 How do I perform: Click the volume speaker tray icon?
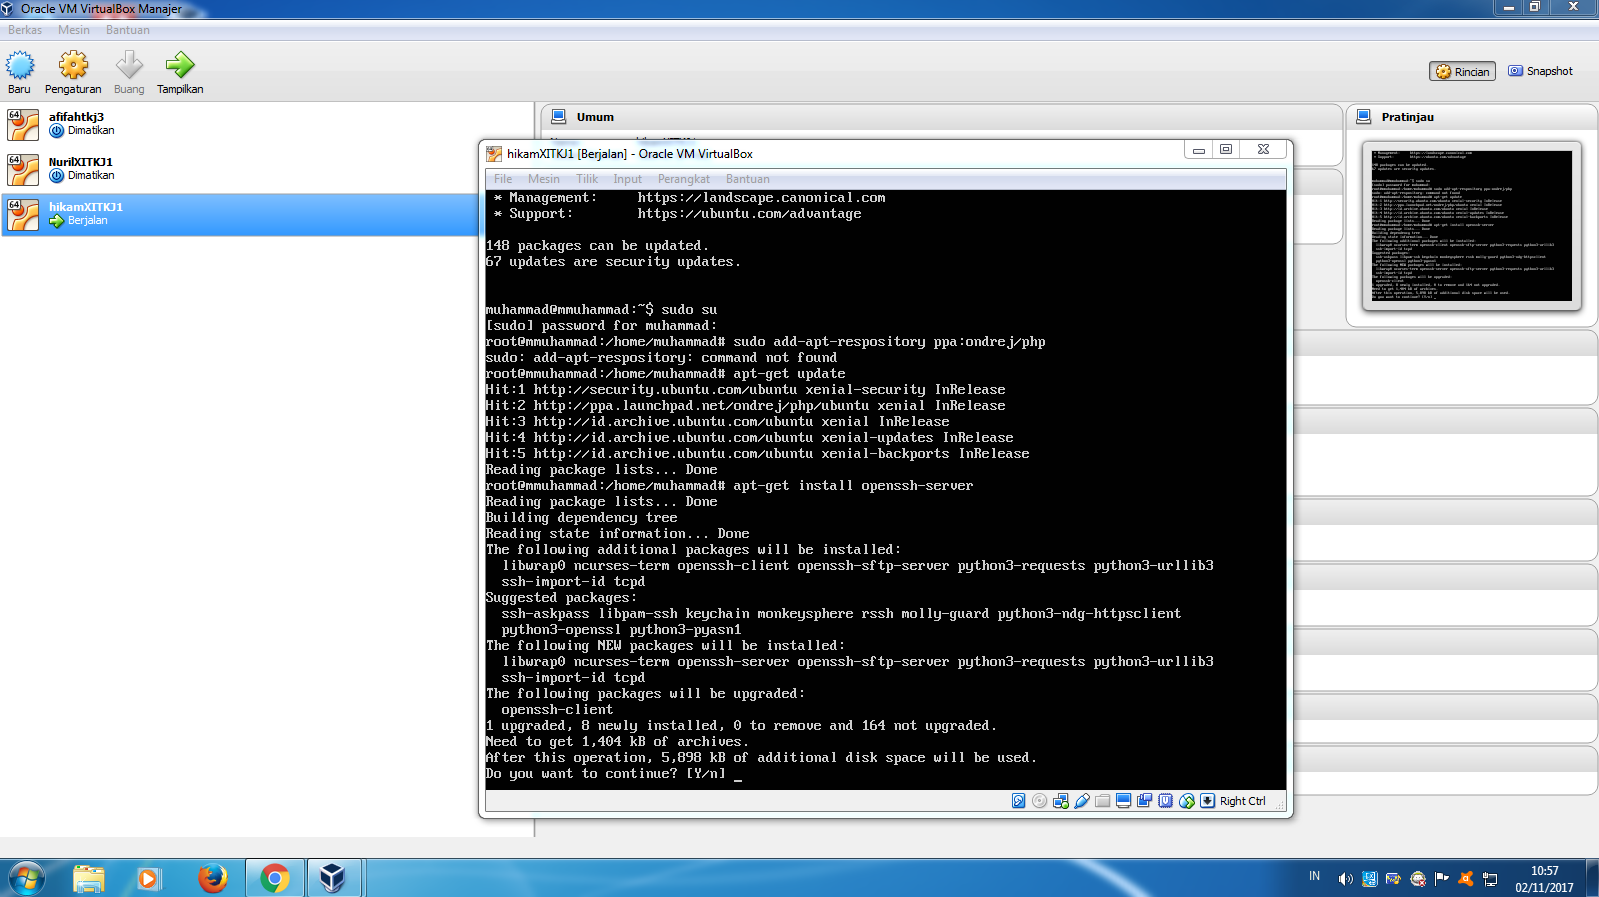(x=1345, y=879)
